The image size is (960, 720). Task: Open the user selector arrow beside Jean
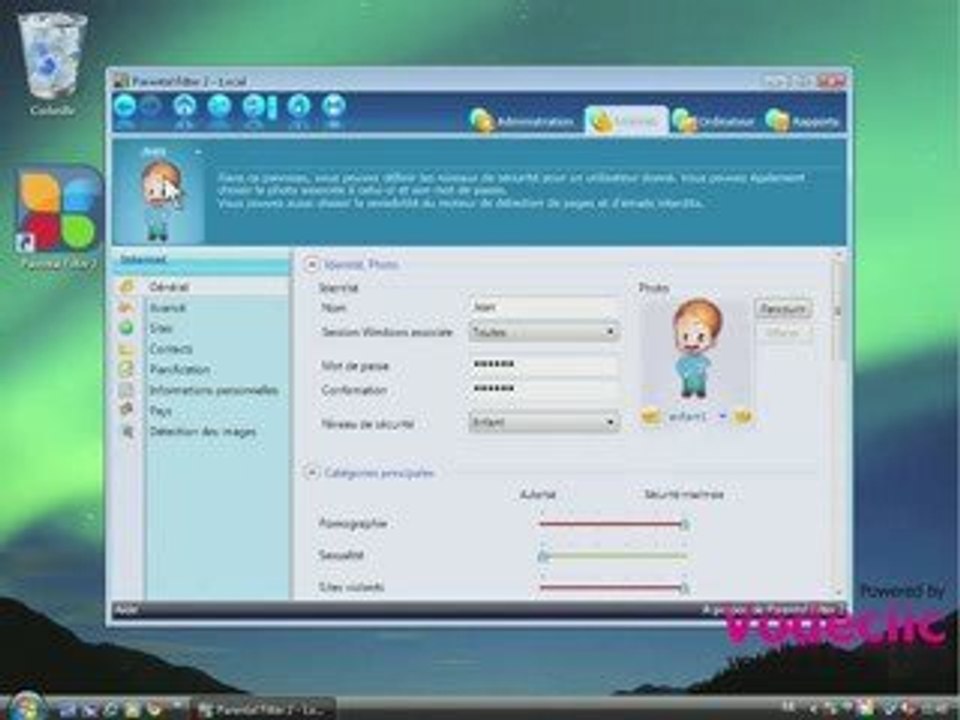click(x=198, y=151)
